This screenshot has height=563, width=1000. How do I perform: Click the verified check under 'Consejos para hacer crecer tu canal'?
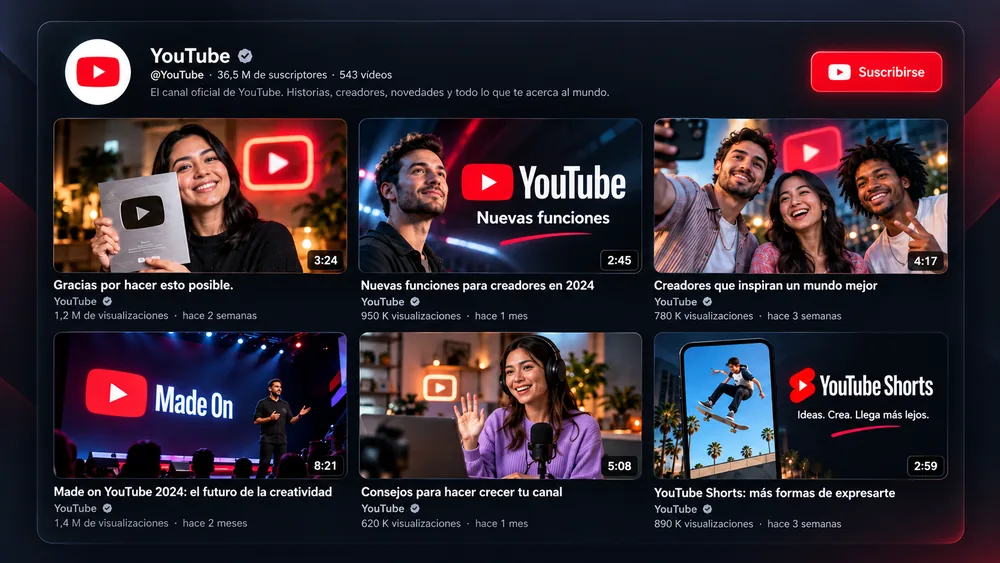point(415,509)
